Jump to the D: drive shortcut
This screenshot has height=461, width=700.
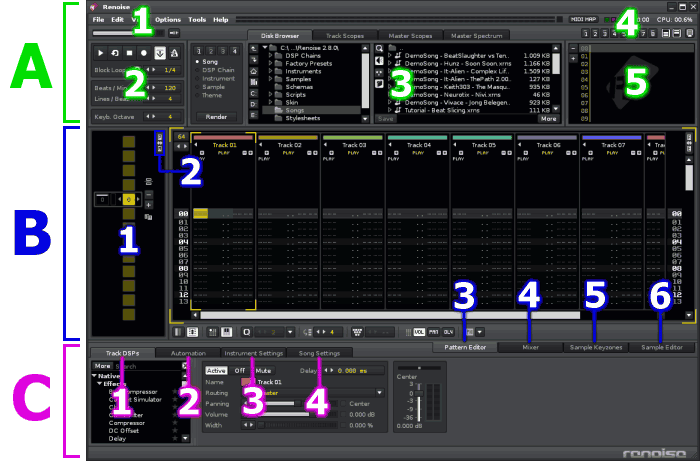tap(254, 104)
